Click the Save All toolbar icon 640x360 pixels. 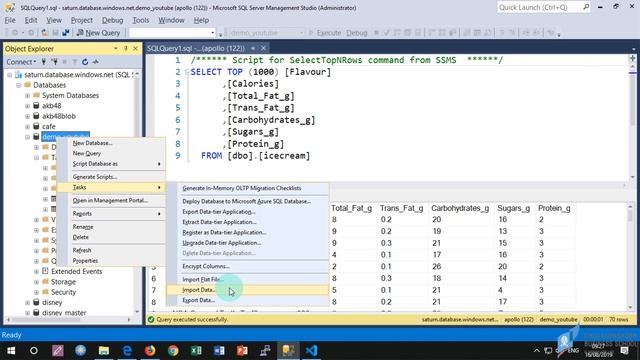(66, 33)
